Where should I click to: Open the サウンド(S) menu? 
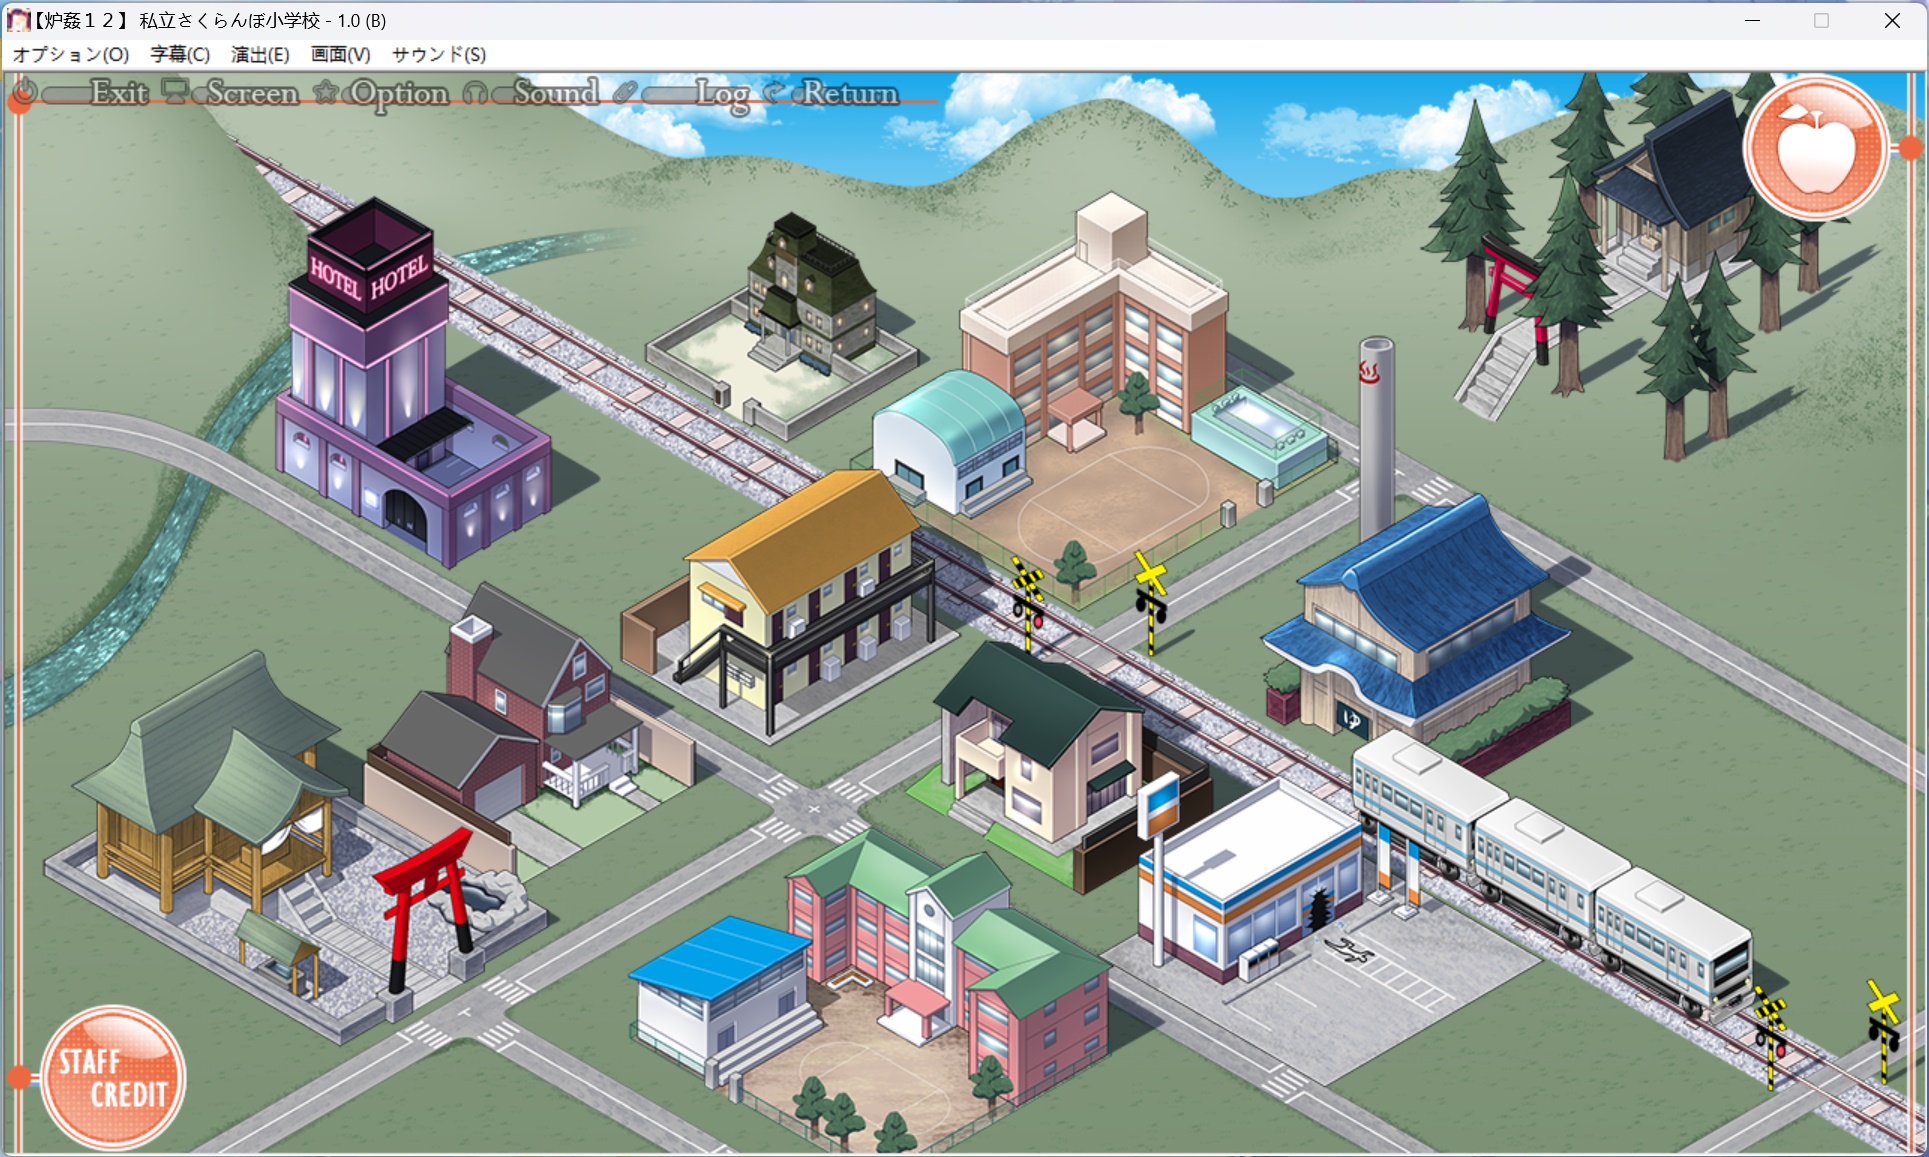[439, 54]
